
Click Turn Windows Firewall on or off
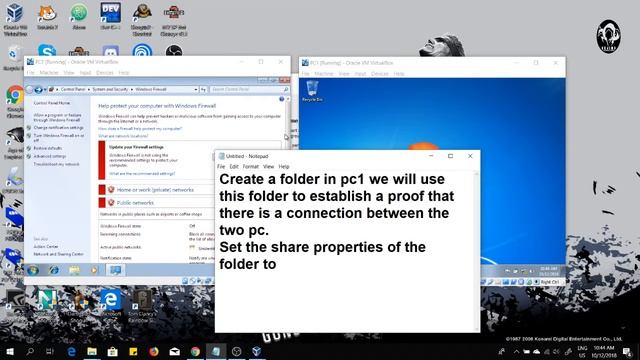pos(59,138)
